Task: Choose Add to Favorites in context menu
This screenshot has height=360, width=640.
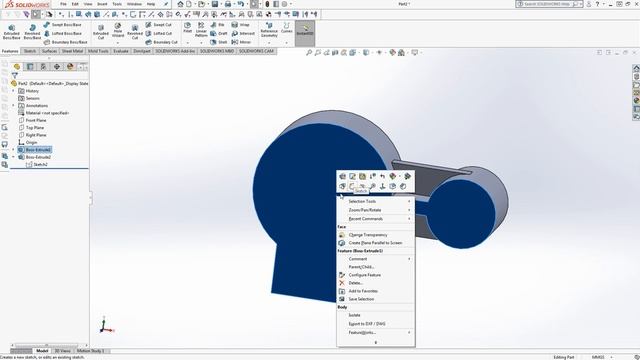Action: click(x=376, y=291)
